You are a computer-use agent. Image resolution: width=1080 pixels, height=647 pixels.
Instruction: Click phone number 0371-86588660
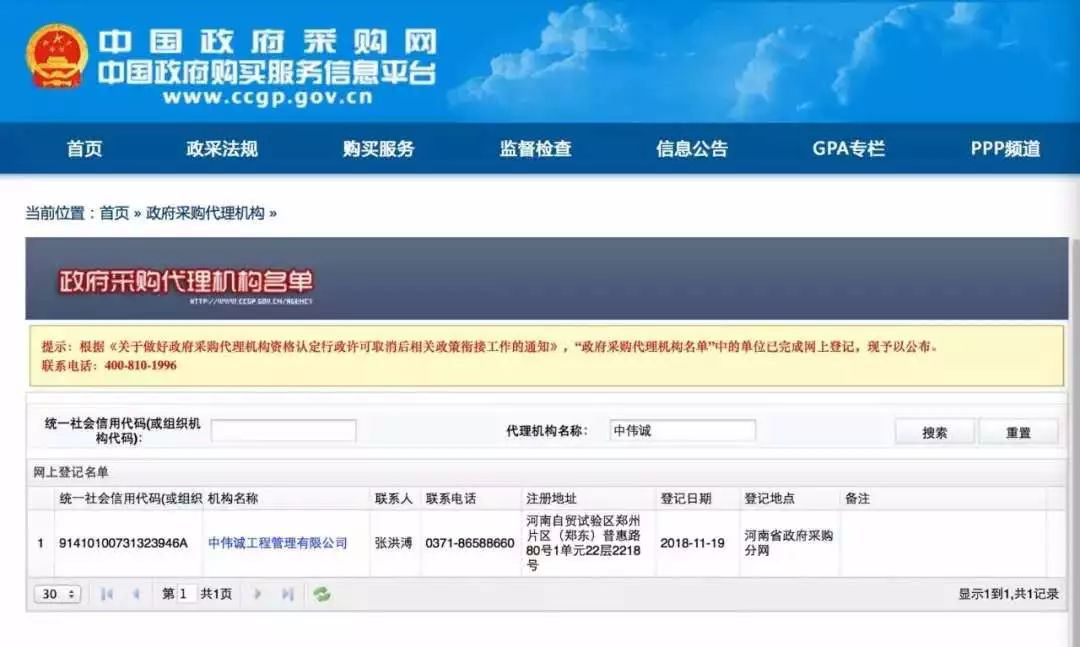coord(470,543)
